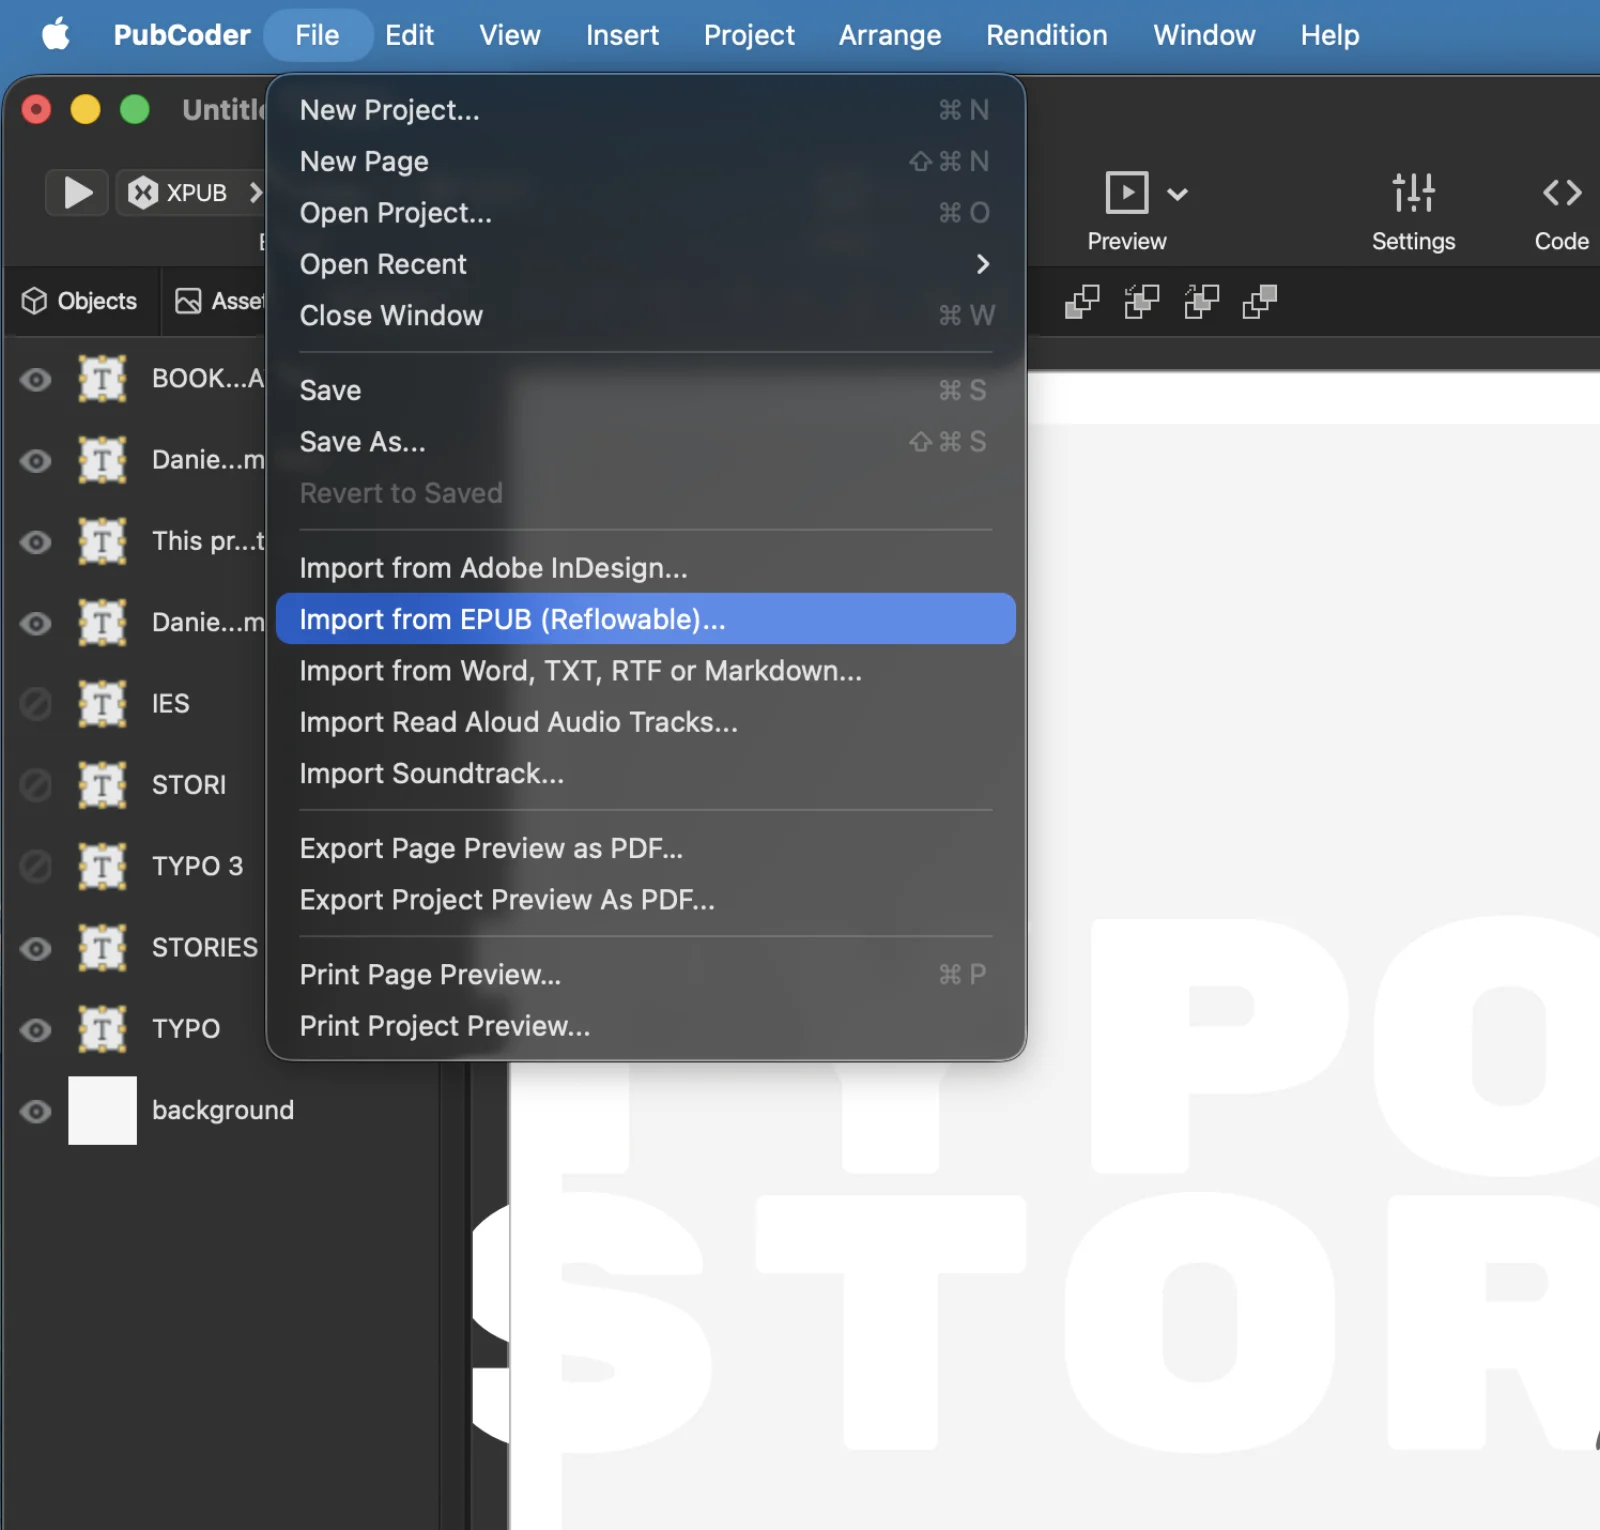Viewport: 1600px width, 1530px height.
Task: Expand the Preview dropdown arrow
Action: tap(1178, 194)
